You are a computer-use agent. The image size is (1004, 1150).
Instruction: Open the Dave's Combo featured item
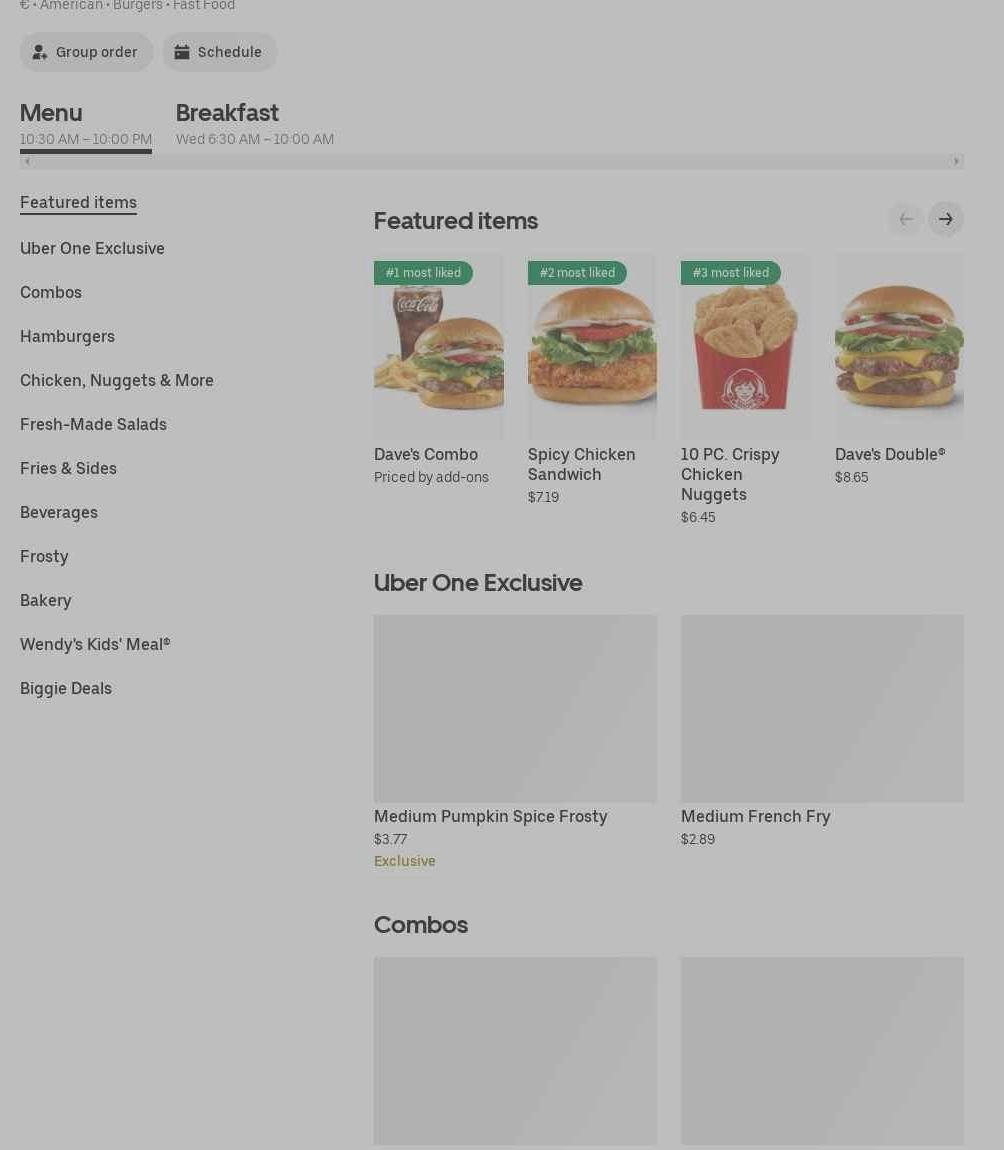(x=439, y=370)
